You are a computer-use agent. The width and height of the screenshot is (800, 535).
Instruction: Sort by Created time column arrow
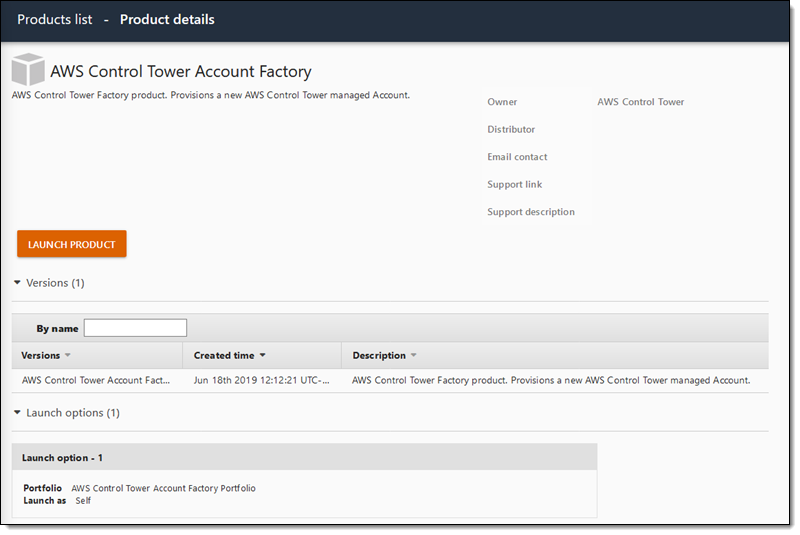click(262, 356)
